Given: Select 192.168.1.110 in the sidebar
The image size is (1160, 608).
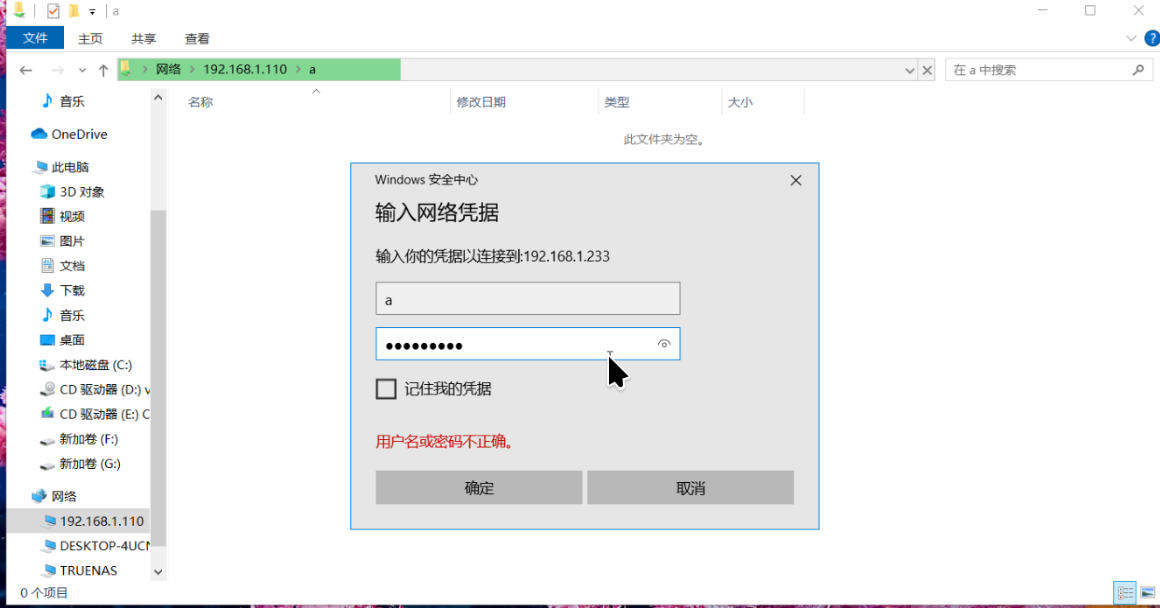Looking at the screenshot, I should (x=102, y=521).
